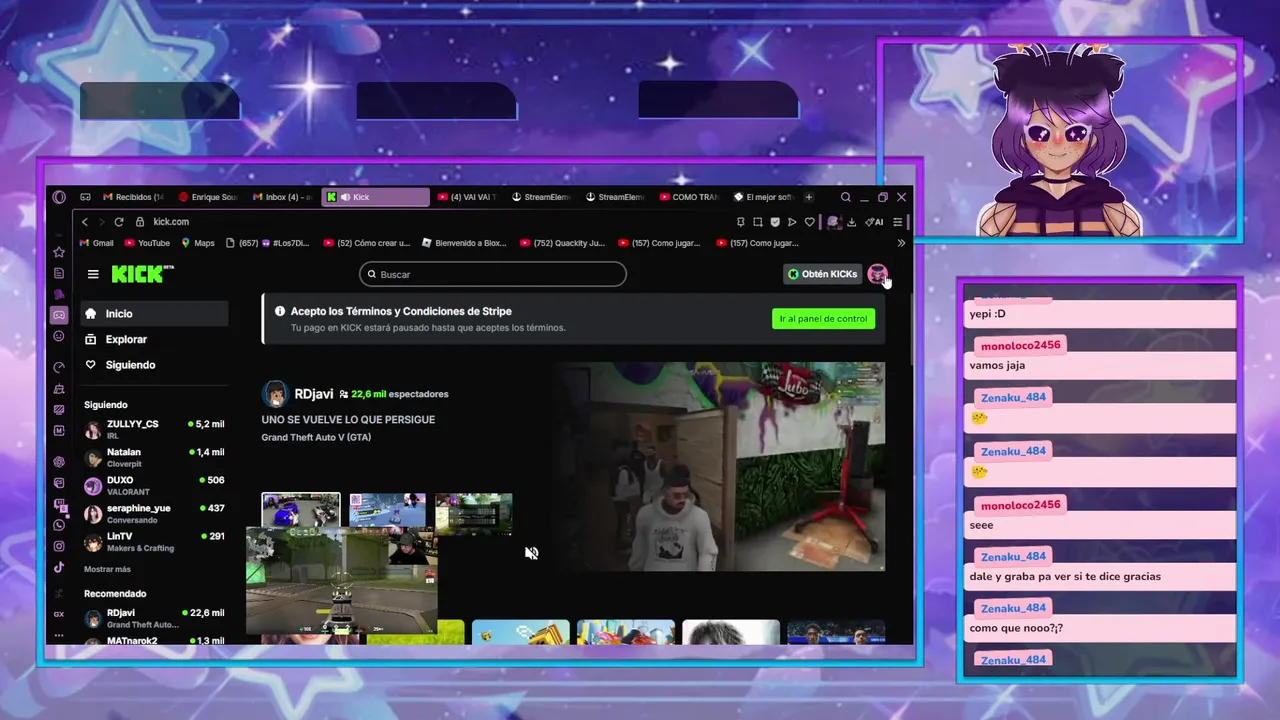1280x720 pixels.
Task: Reload the kick.com page
Action: pyautogui.click(x=119, y=222)
